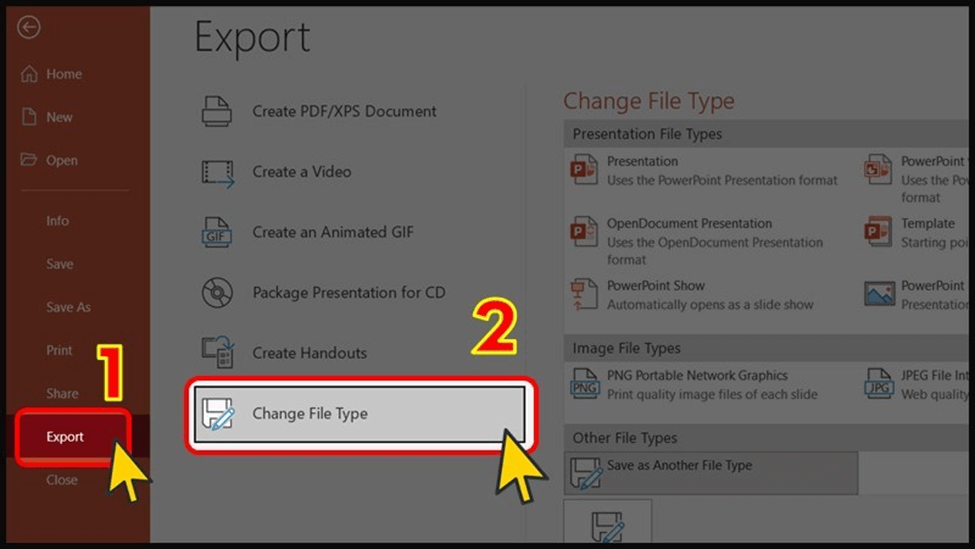Click the printer icon for PDF/XPS

point(217,111)
